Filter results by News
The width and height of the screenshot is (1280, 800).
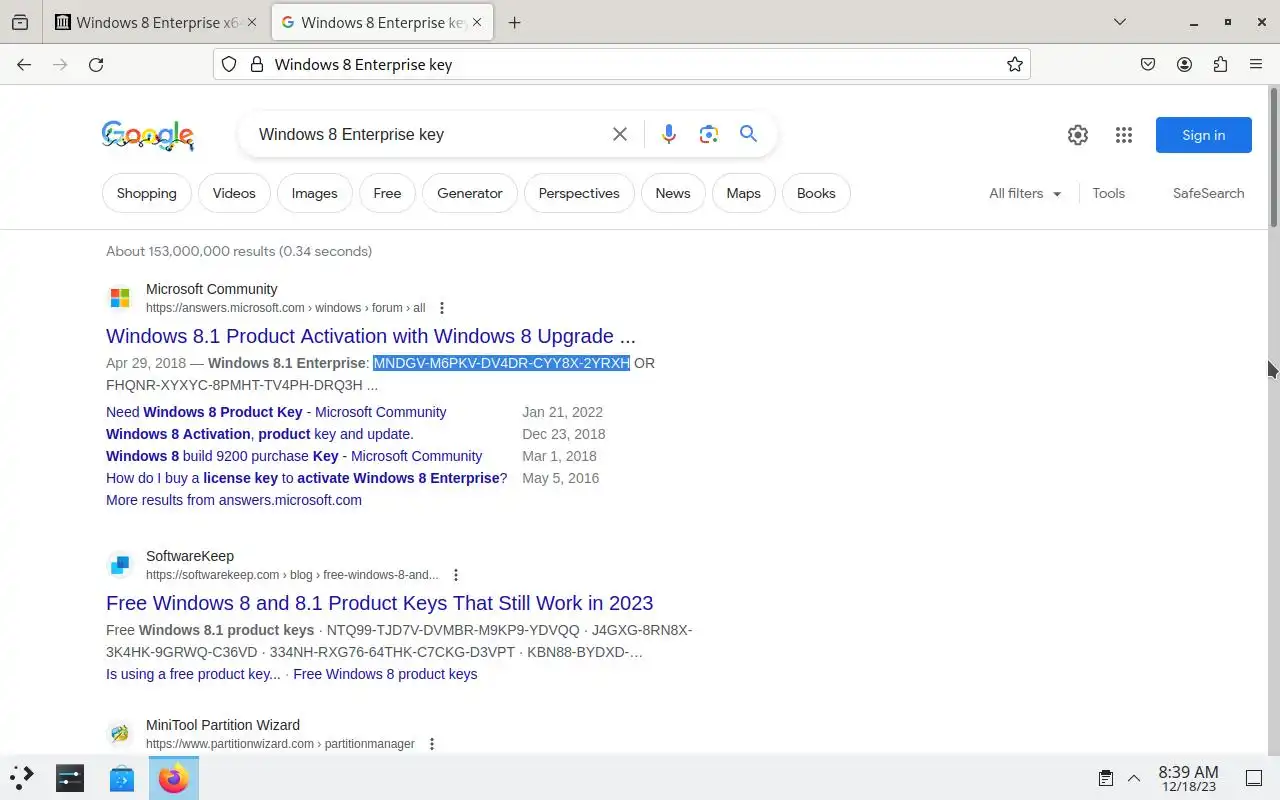pyautogui.click(x=673, y=193)
